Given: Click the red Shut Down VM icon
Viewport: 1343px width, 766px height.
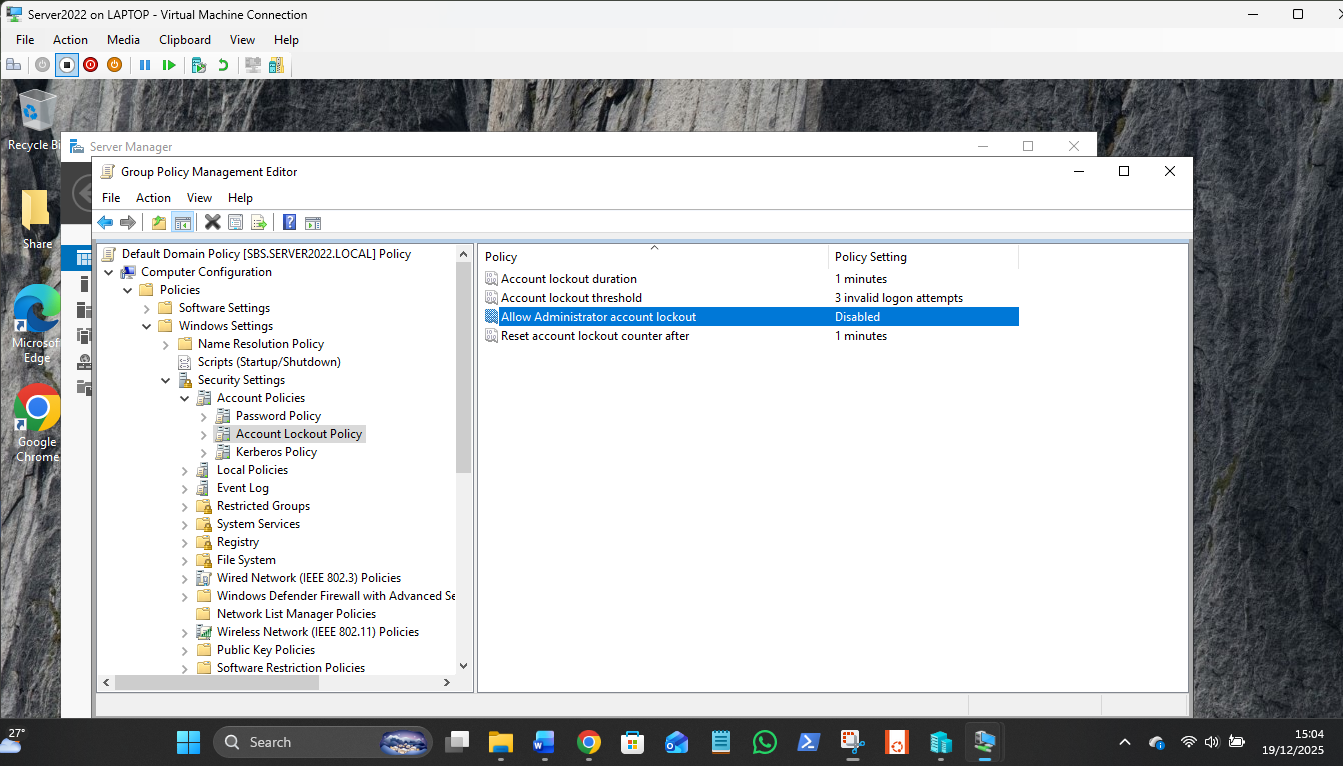Looking at the screenshot, I should (x=90, y=65).
